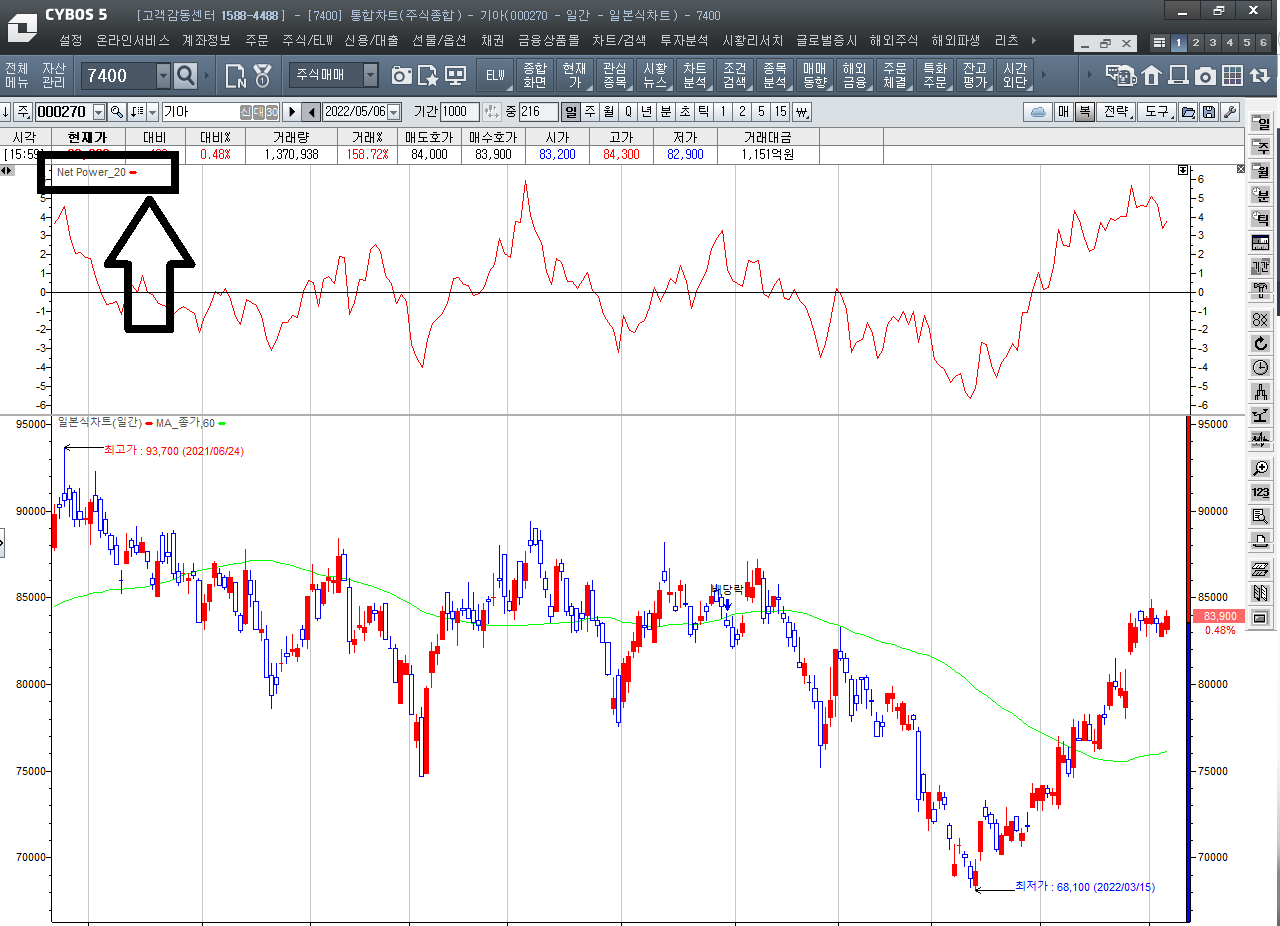Click the refresh arrow icon in right sidebar

coord(1260,343)
